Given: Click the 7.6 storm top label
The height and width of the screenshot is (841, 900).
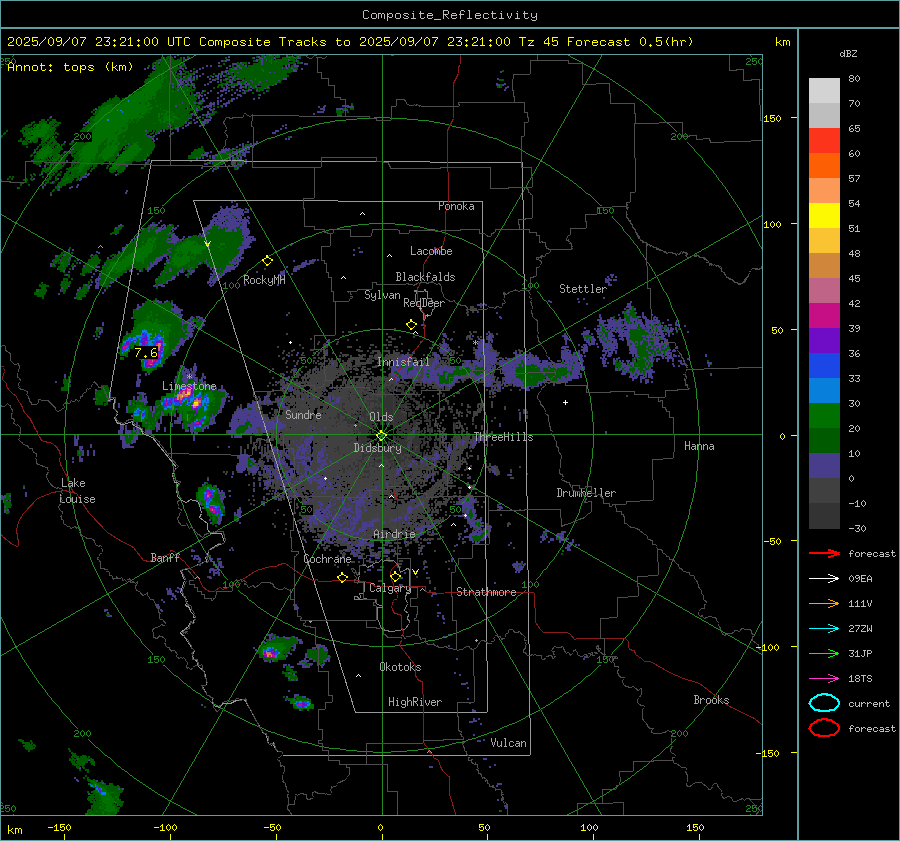Looking at the screenshot, I should [x=146, y=352].
